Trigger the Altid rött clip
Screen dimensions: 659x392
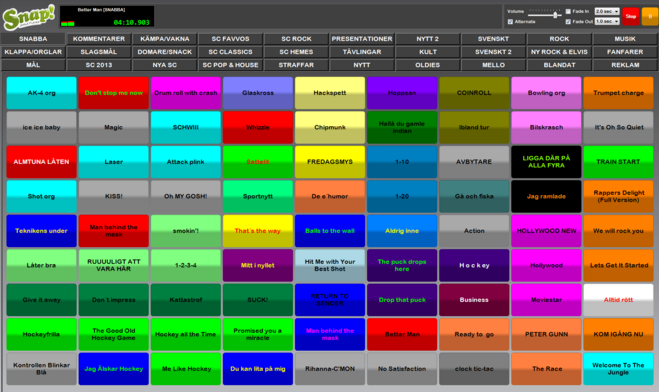coord(618,300)
